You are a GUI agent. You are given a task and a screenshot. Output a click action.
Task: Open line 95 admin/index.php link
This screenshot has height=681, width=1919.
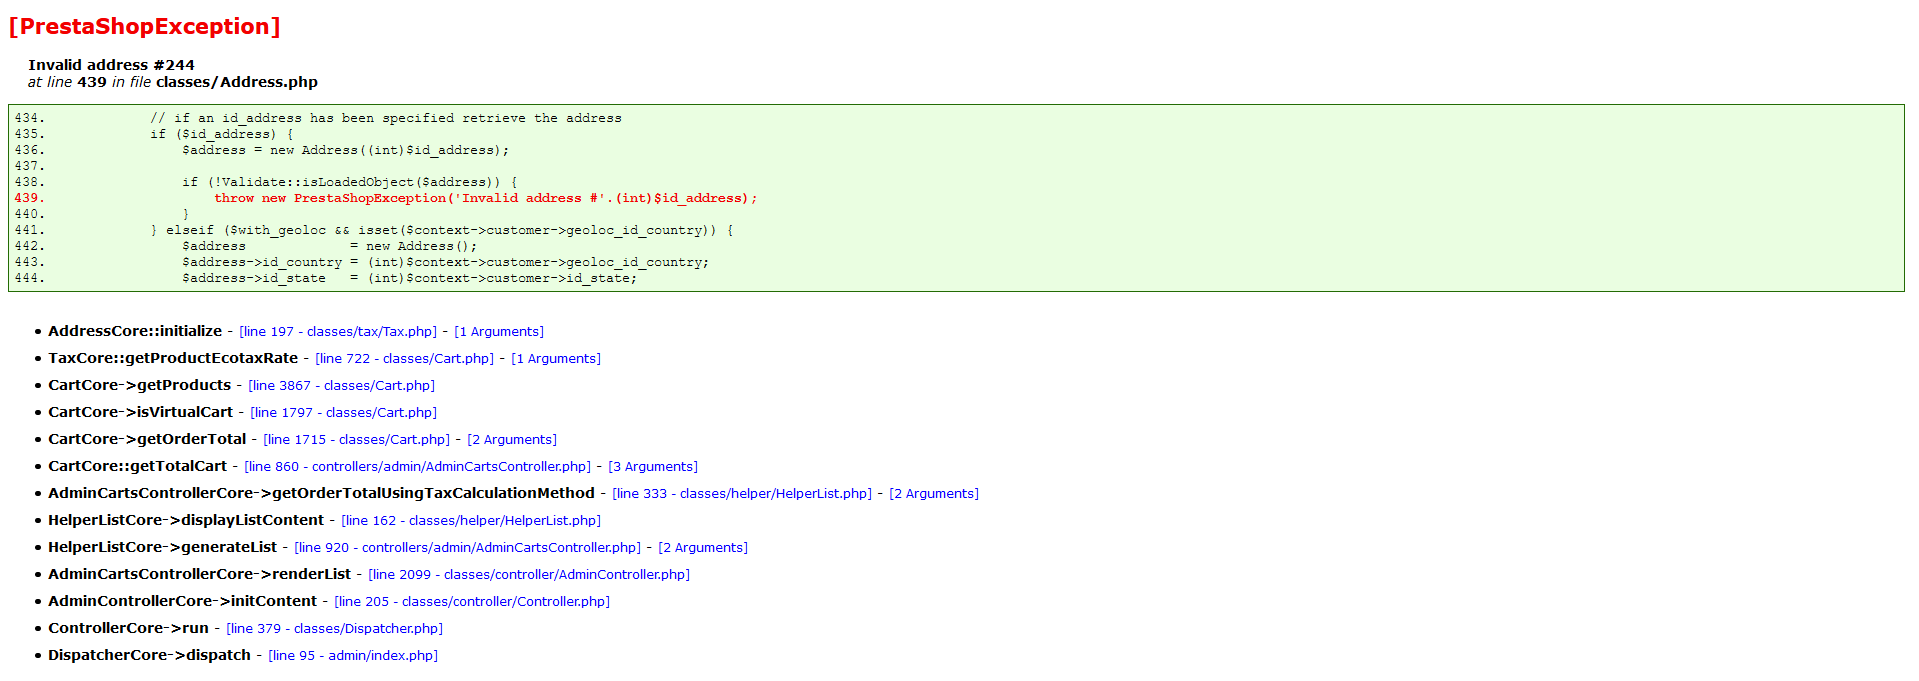tap(353, 656)
